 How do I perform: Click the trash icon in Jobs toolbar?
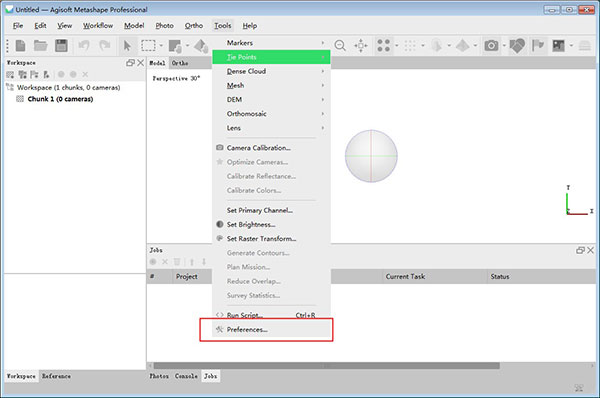click(177, 262)
